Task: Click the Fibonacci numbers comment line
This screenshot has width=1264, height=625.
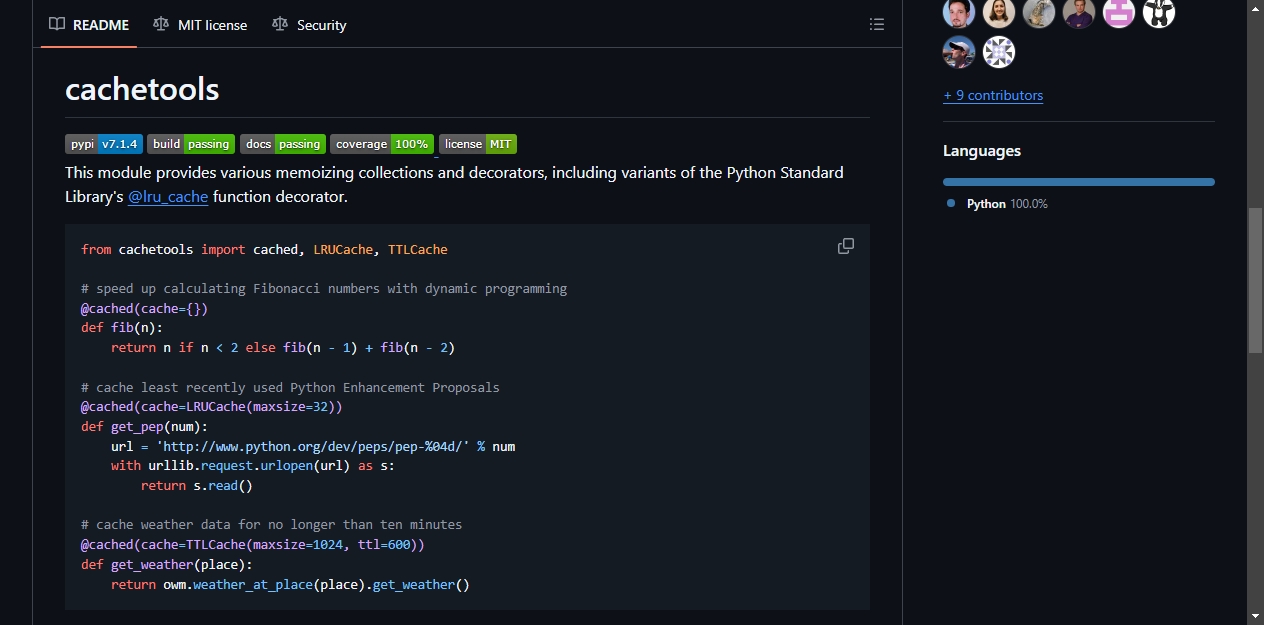Action: 324,289
